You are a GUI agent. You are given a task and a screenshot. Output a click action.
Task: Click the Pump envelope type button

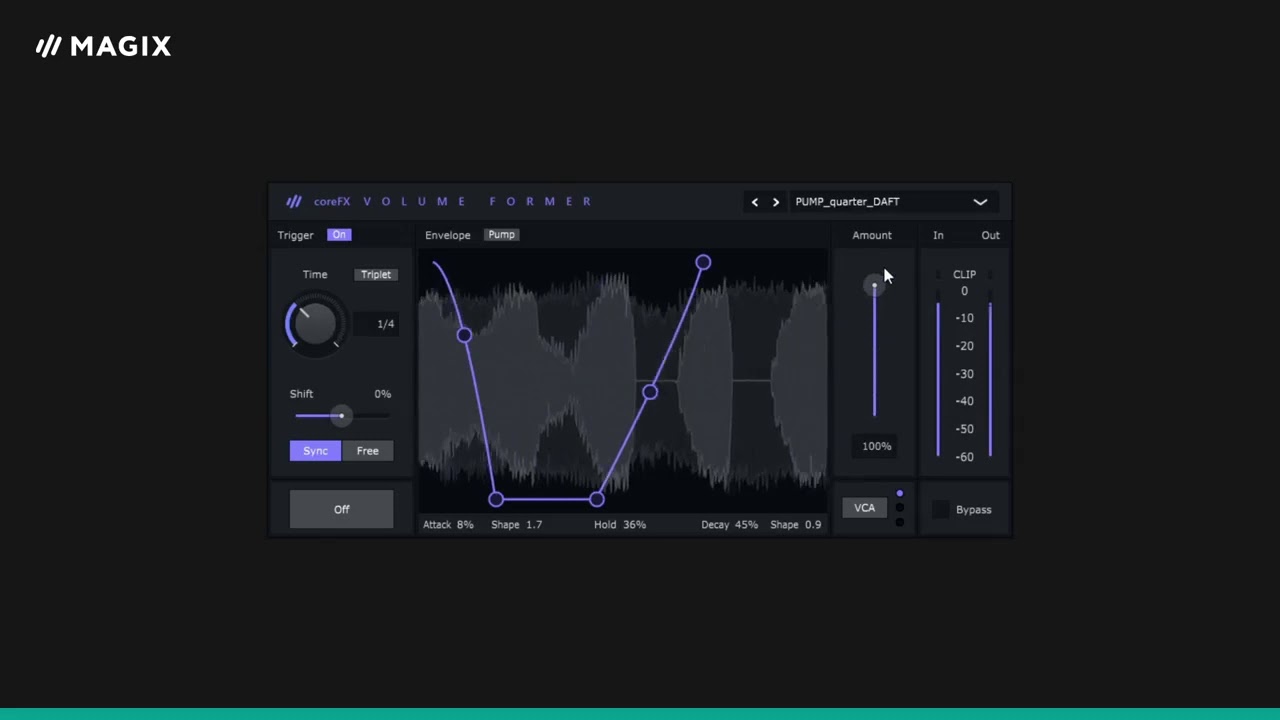click(x=501, y=235)
